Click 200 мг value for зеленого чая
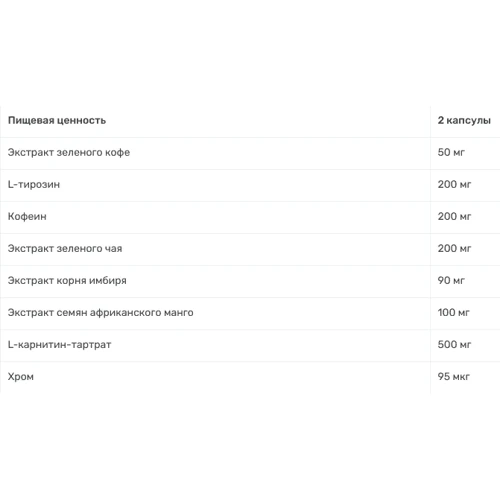Image resolution: width=500 pixels, height=500 pixels. pos(454,248)
